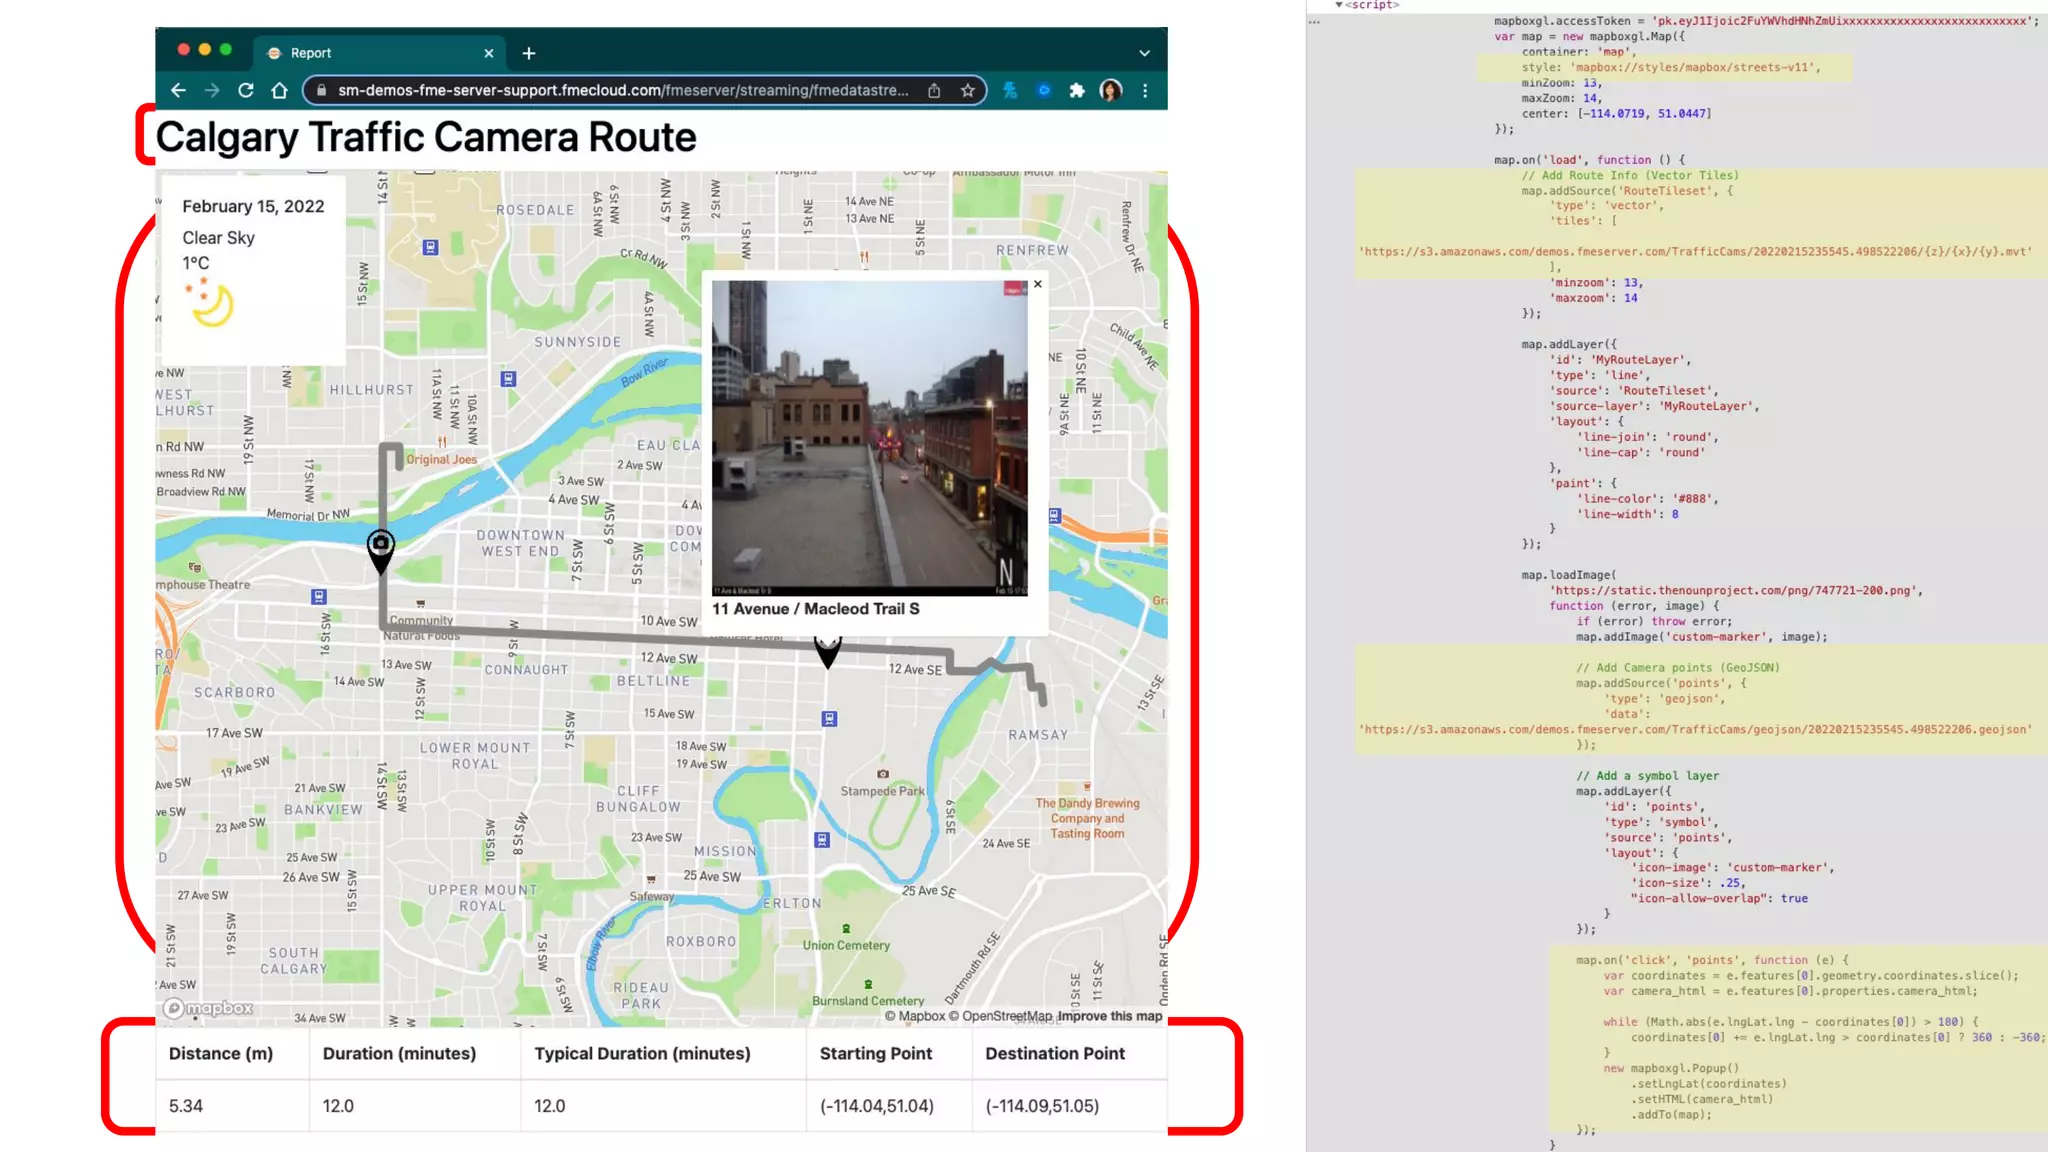Click the camera marker near Memorial Dr
This screenshot has height=1152, width=2048.
click(x=381, y=547)
